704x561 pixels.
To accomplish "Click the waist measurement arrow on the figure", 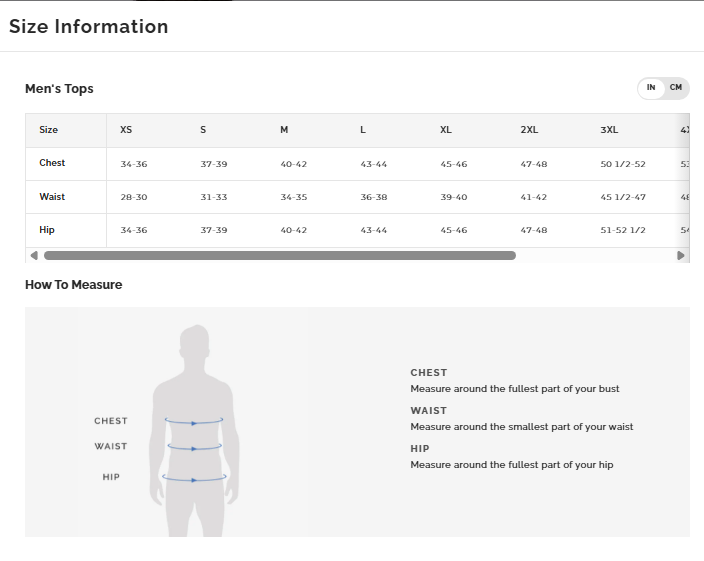I will click(x=194, y=447).
